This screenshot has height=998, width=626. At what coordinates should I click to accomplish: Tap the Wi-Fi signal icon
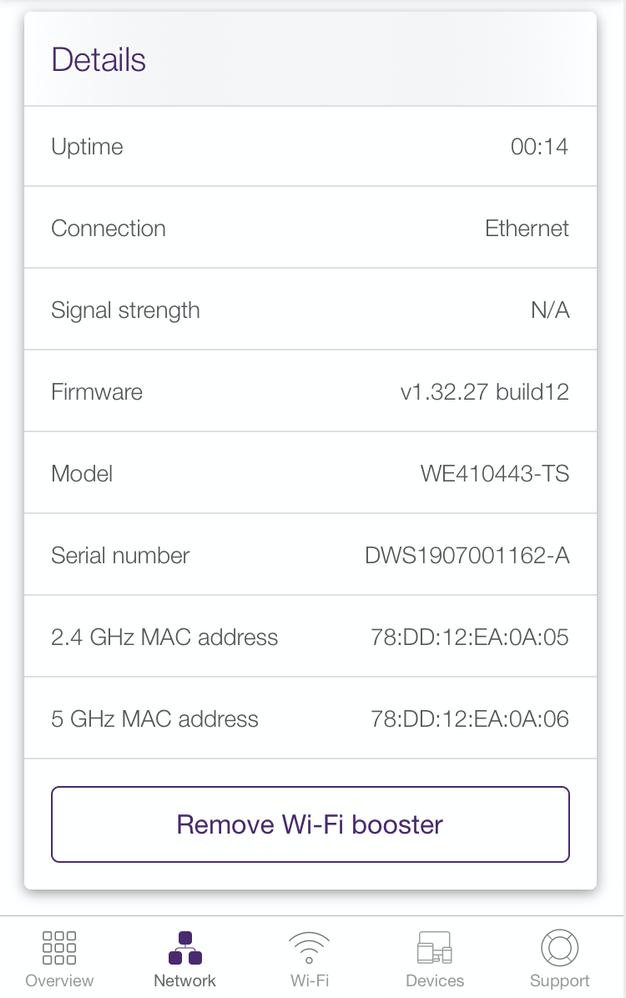click(310, 946)
